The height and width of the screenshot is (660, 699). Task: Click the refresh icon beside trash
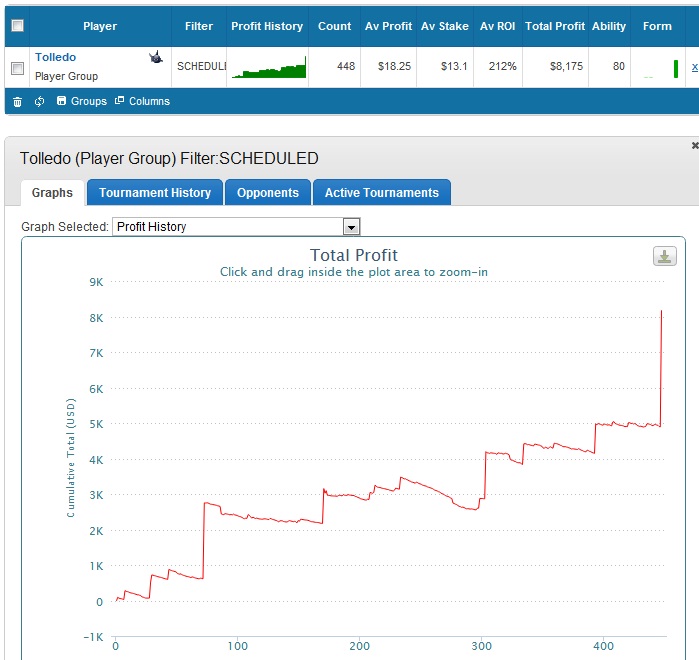coord(40,101)
